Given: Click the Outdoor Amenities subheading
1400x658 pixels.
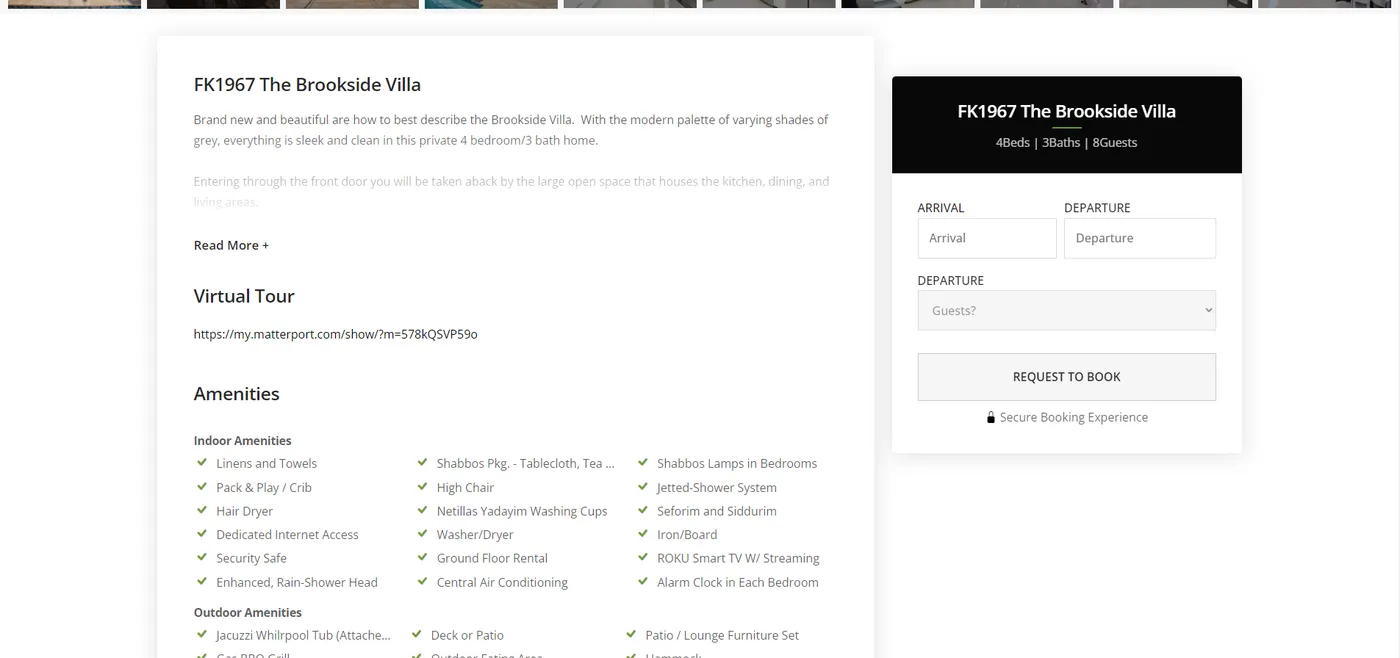Looking at the screenshot, I should point(248,612).
